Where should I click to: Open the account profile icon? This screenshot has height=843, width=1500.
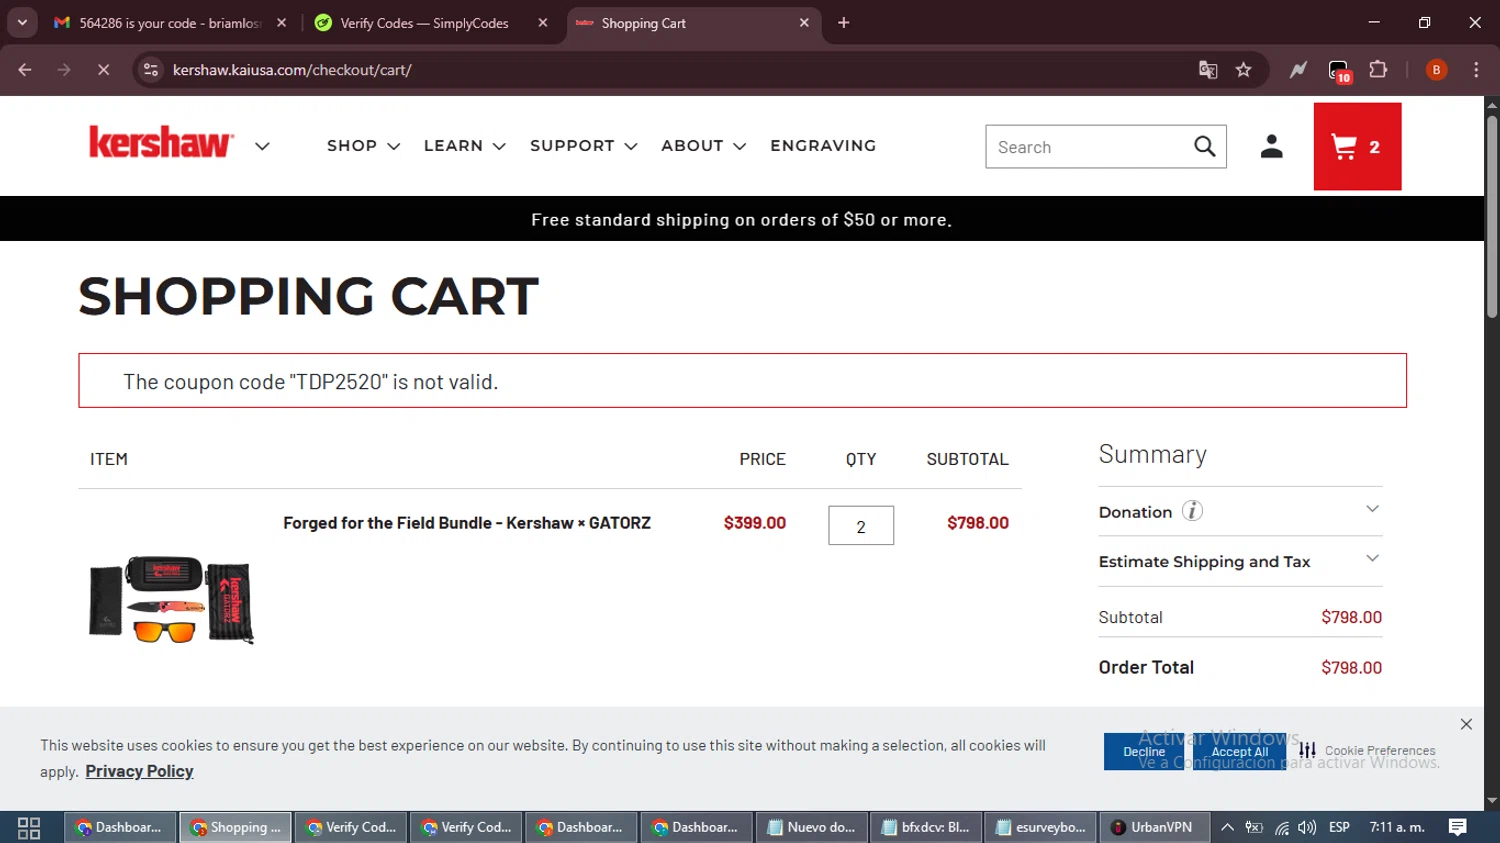pos(1271,147)
